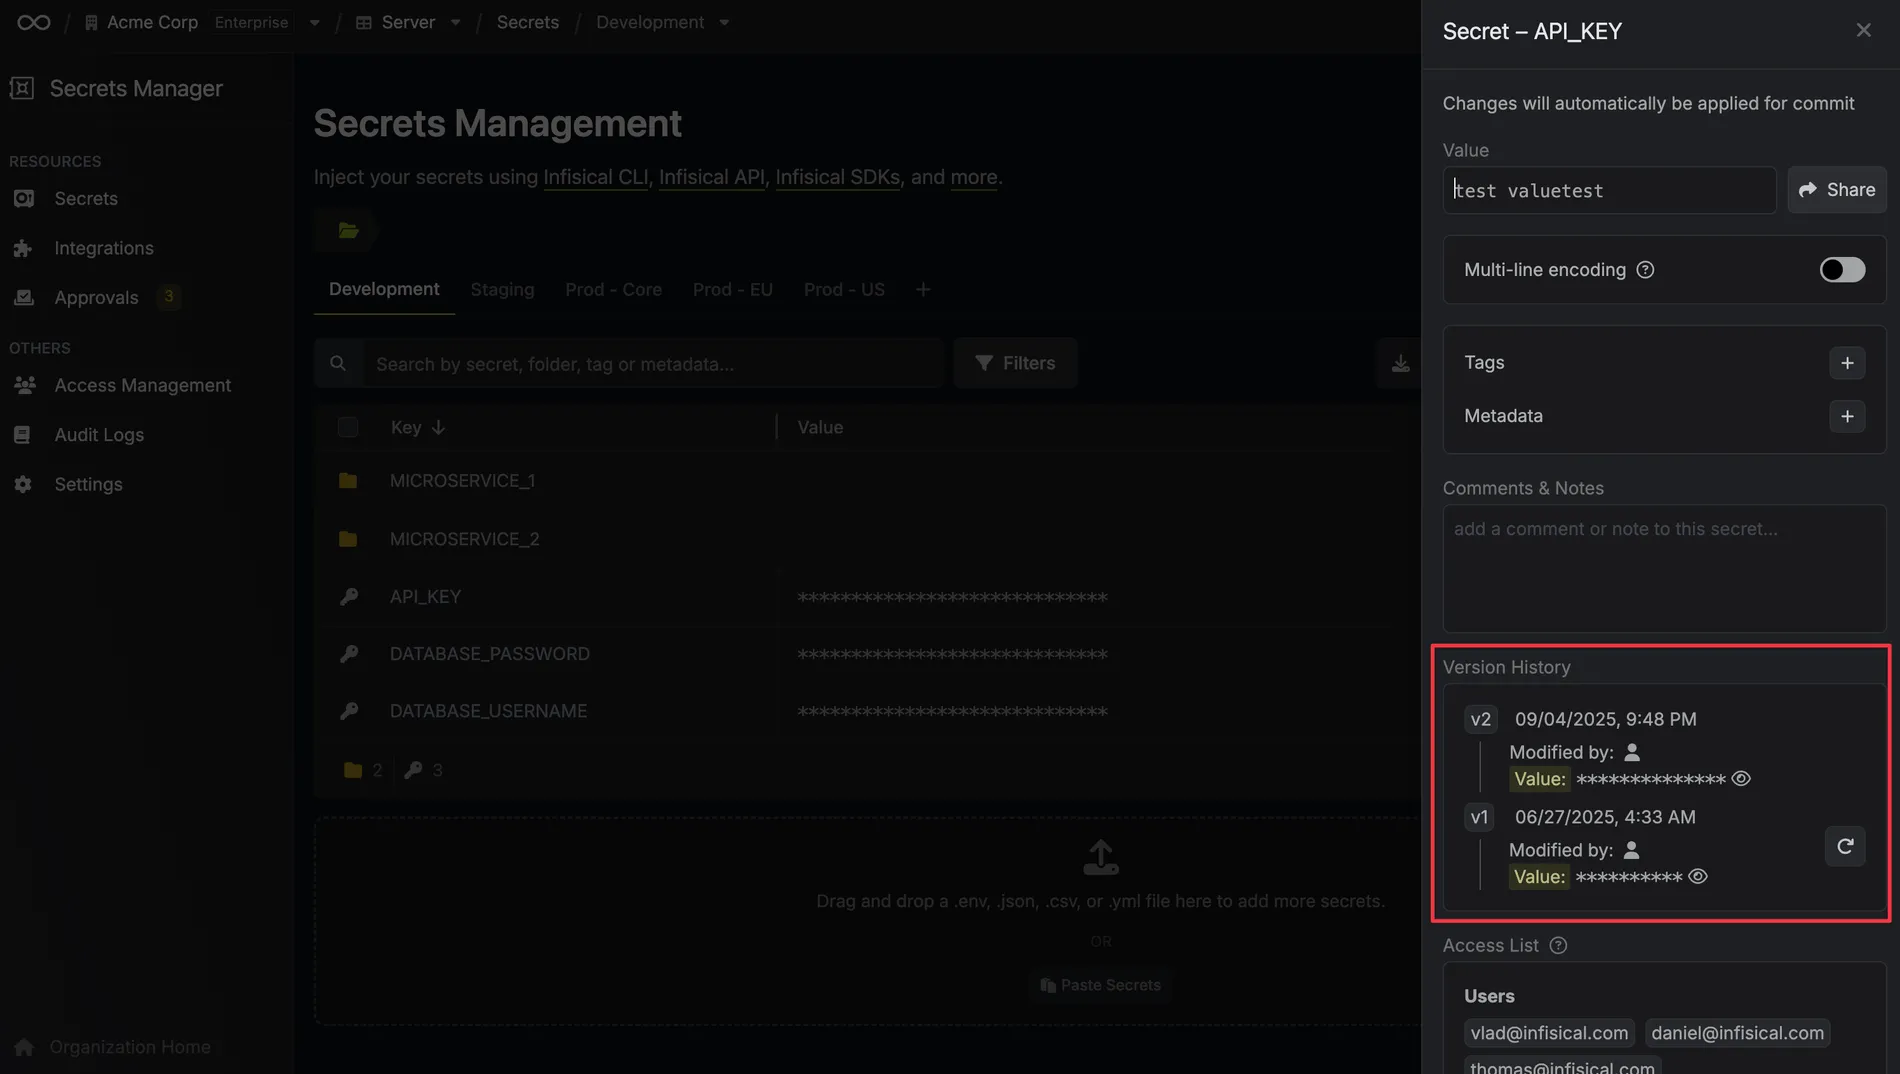Click the upload drop zone icon

(x=1100, y=857)
